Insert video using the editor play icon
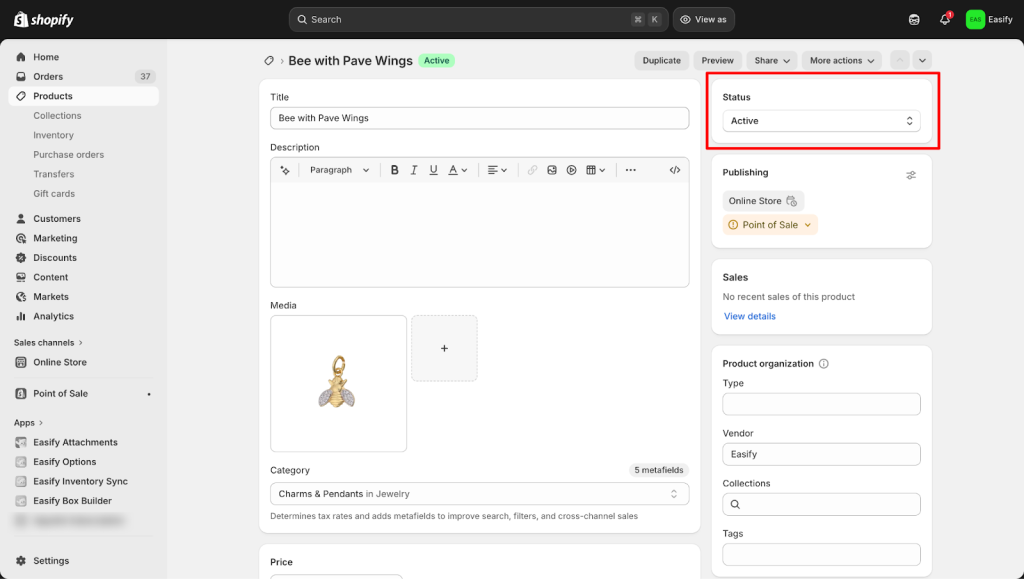 571,170
